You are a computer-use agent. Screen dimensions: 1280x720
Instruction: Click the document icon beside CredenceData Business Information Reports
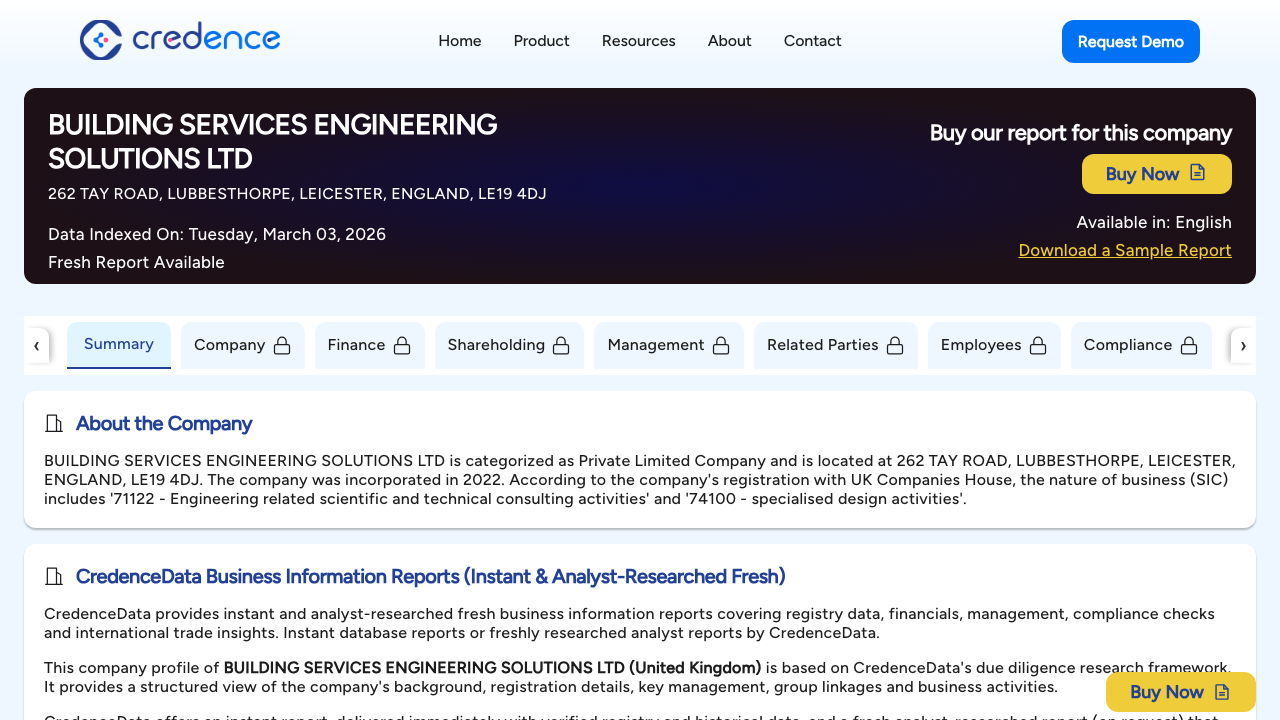click(x=54, y=576)
